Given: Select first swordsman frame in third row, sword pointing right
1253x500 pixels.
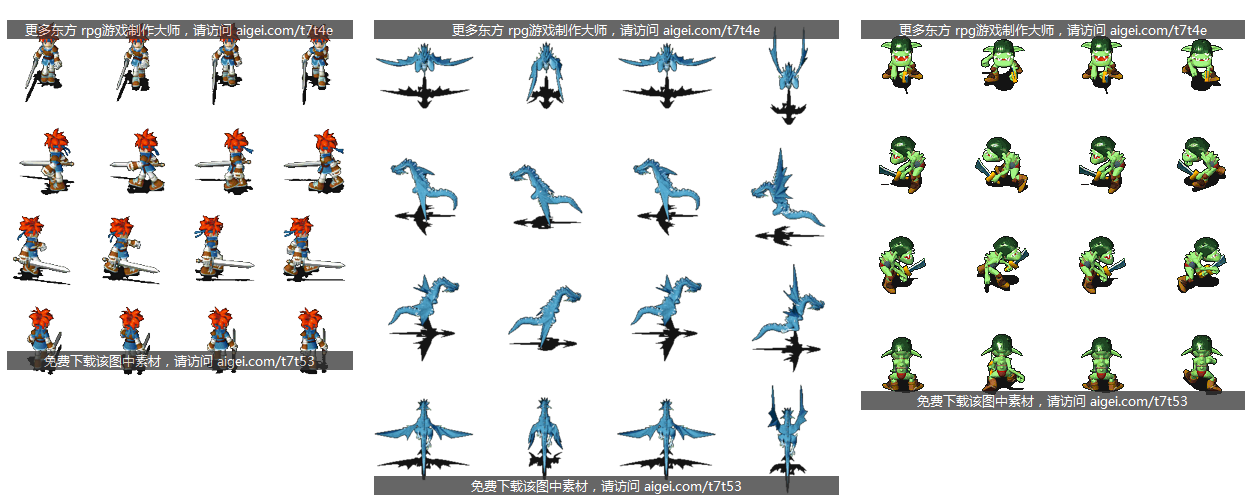Looking at the screenshot, I should [42, 247].
